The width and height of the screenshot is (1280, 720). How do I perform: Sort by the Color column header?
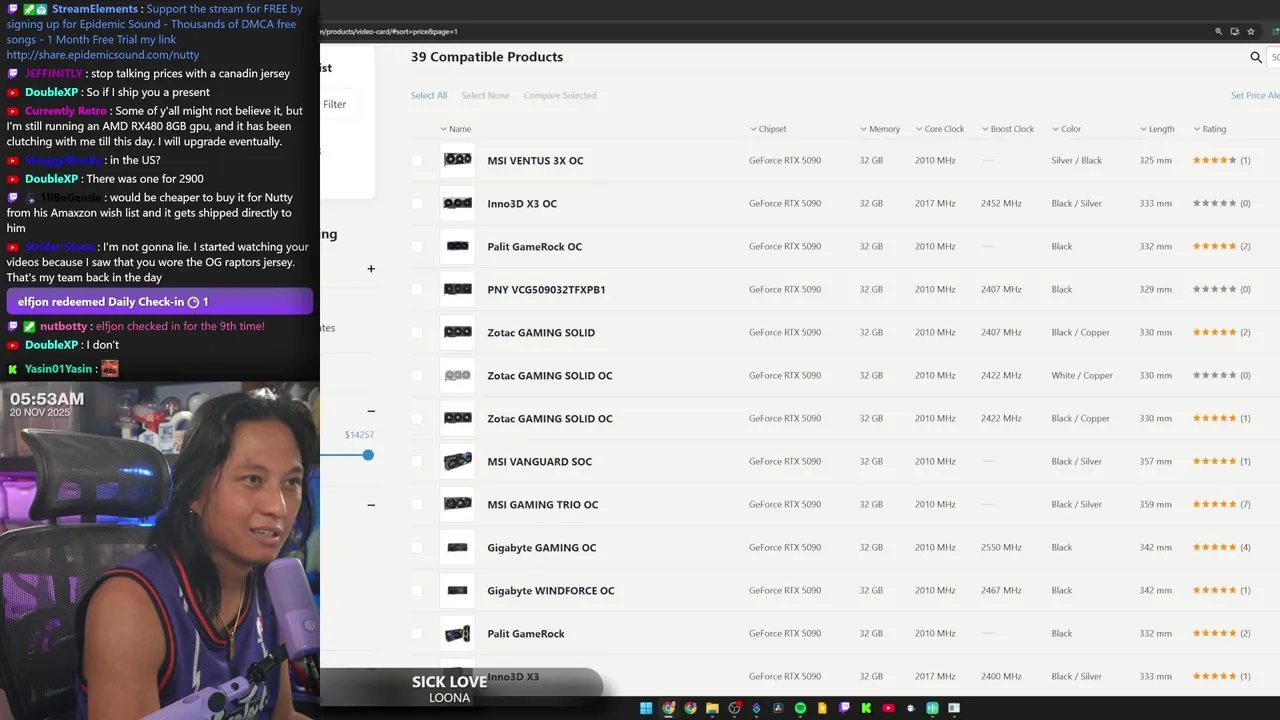pos(1066,129)
